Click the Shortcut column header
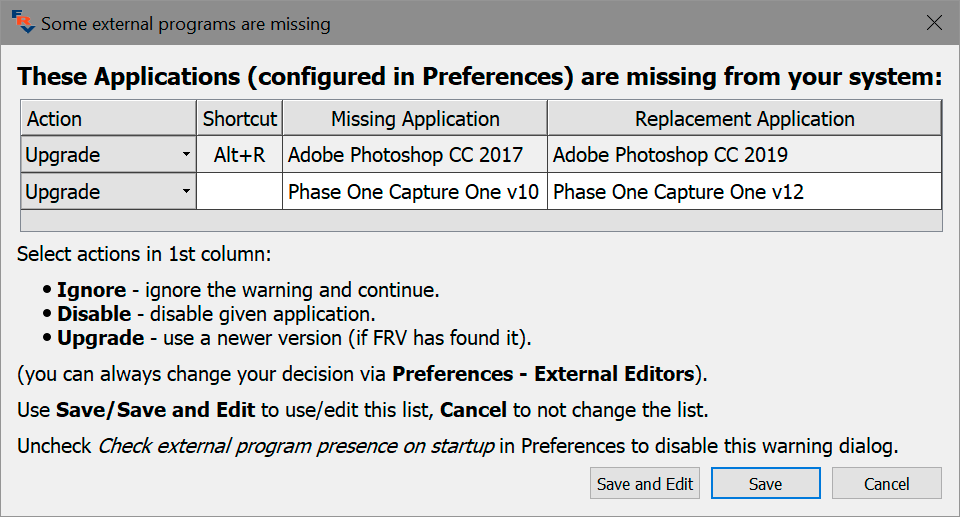The image size is (960, 517). (x=239, y=119)
